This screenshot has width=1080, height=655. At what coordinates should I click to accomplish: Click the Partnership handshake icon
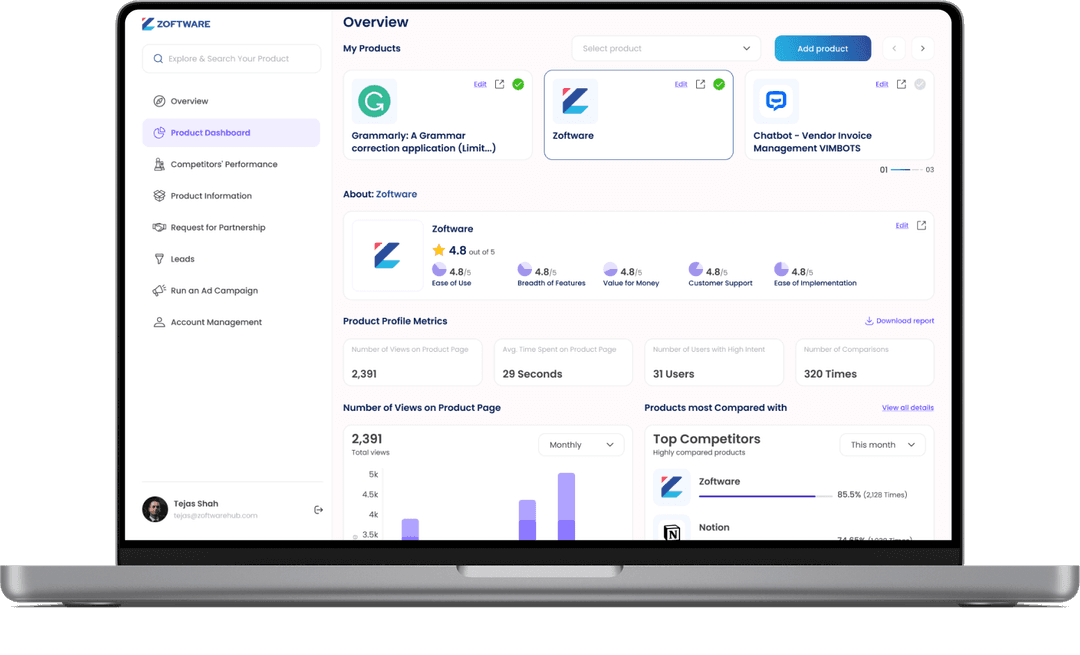point(159,227)
